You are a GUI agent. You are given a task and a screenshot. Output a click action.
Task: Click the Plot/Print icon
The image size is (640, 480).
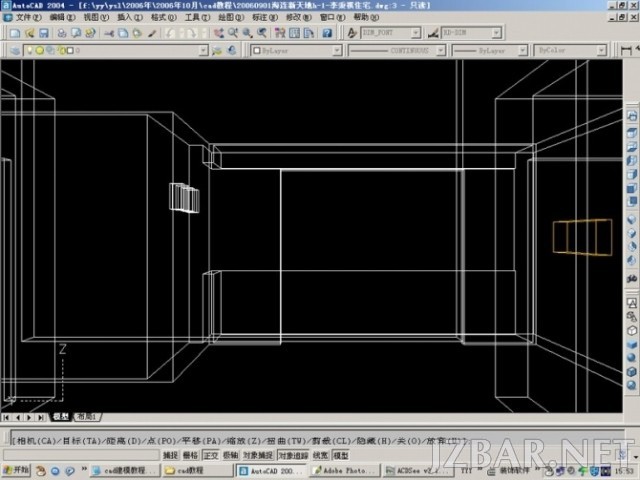coord(62,33)
